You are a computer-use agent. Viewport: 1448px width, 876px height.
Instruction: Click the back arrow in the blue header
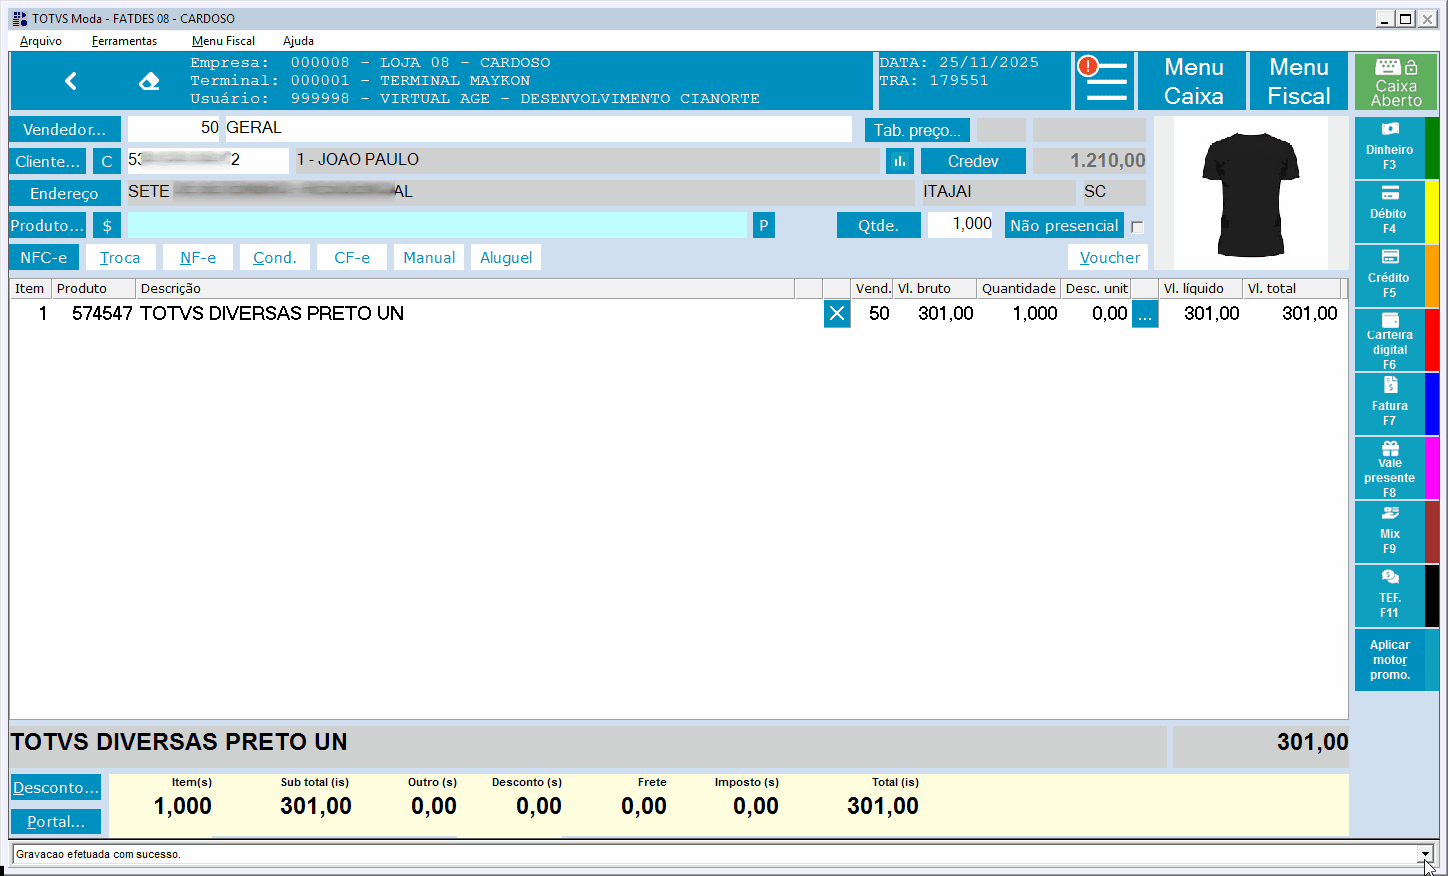[71, 81]
